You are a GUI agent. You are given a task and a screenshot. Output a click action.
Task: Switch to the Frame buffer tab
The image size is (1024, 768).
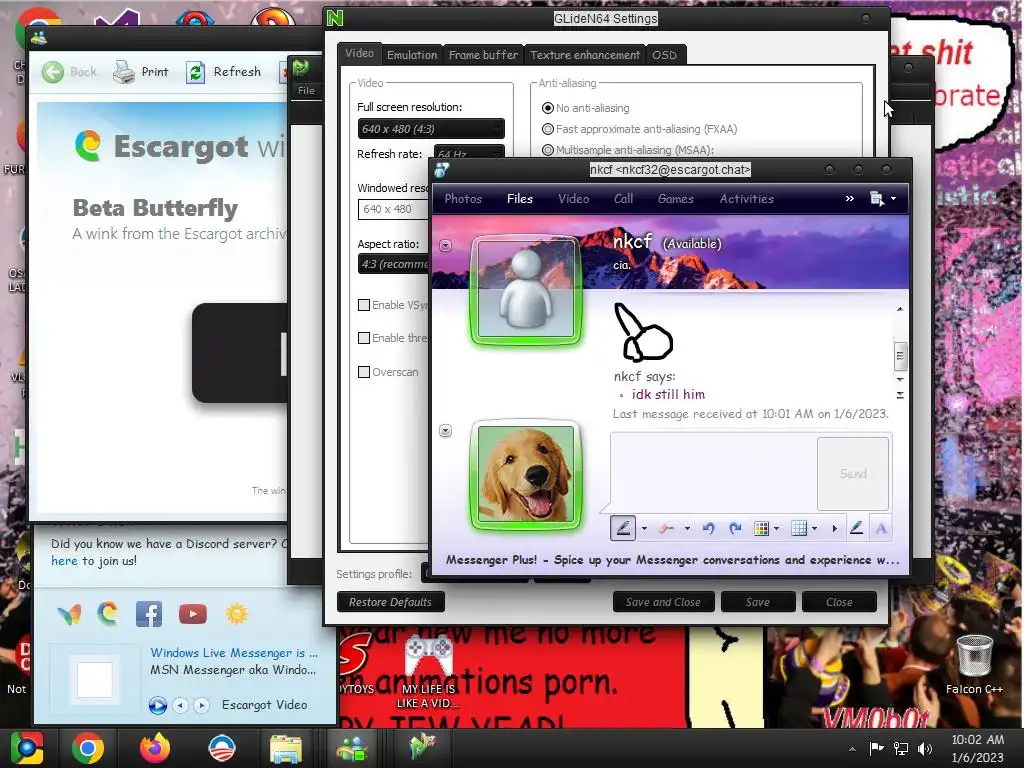(483, 55)
